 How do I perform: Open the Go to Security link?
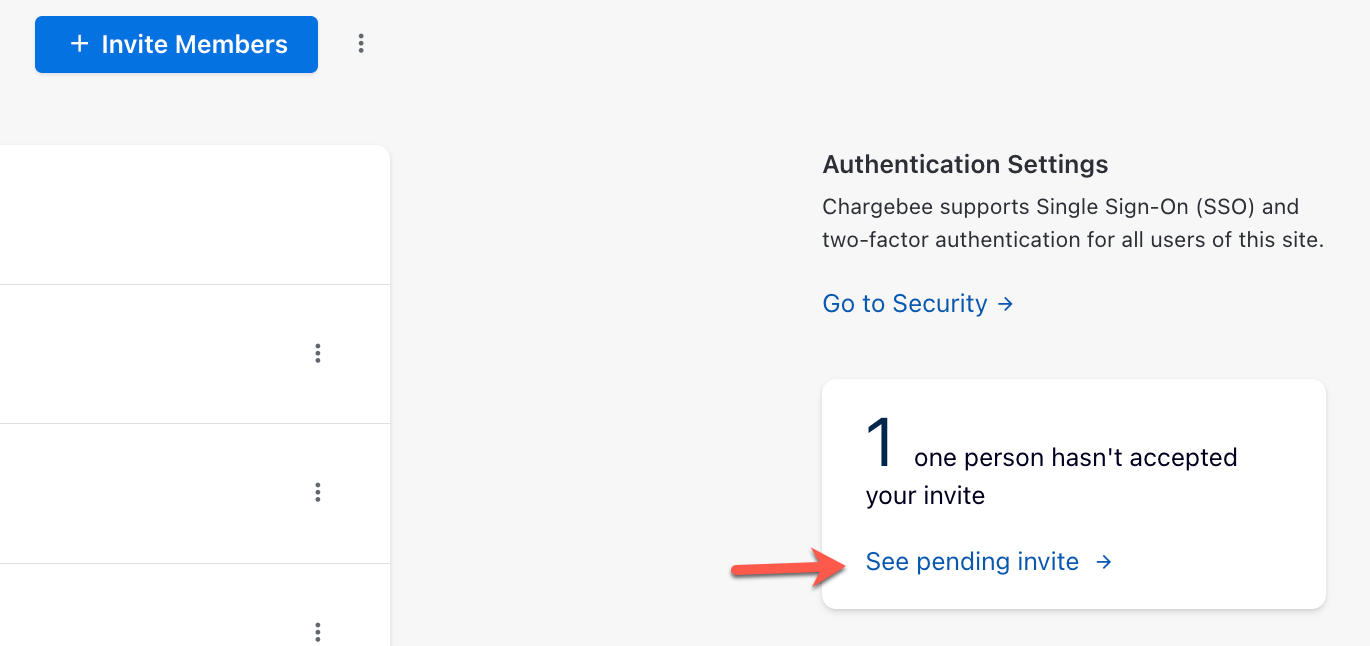click(x=904, y=303)
